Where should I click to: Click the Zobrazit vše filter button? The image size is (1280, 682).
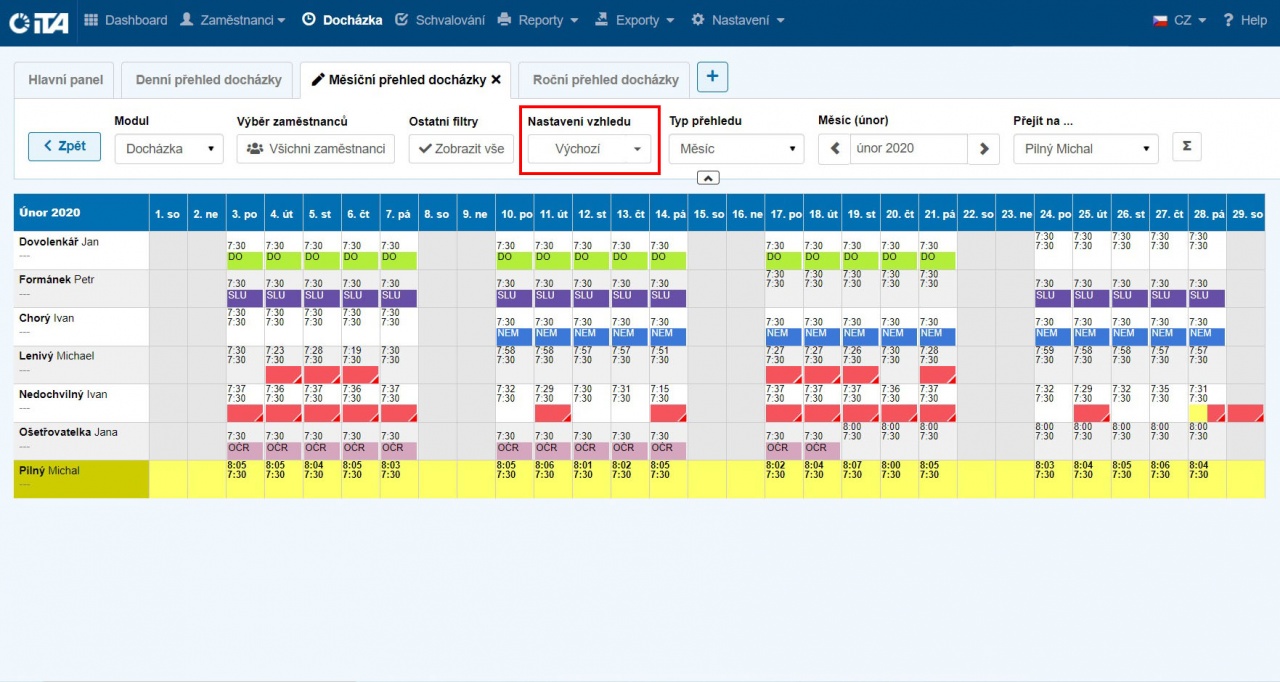[461, 149]
